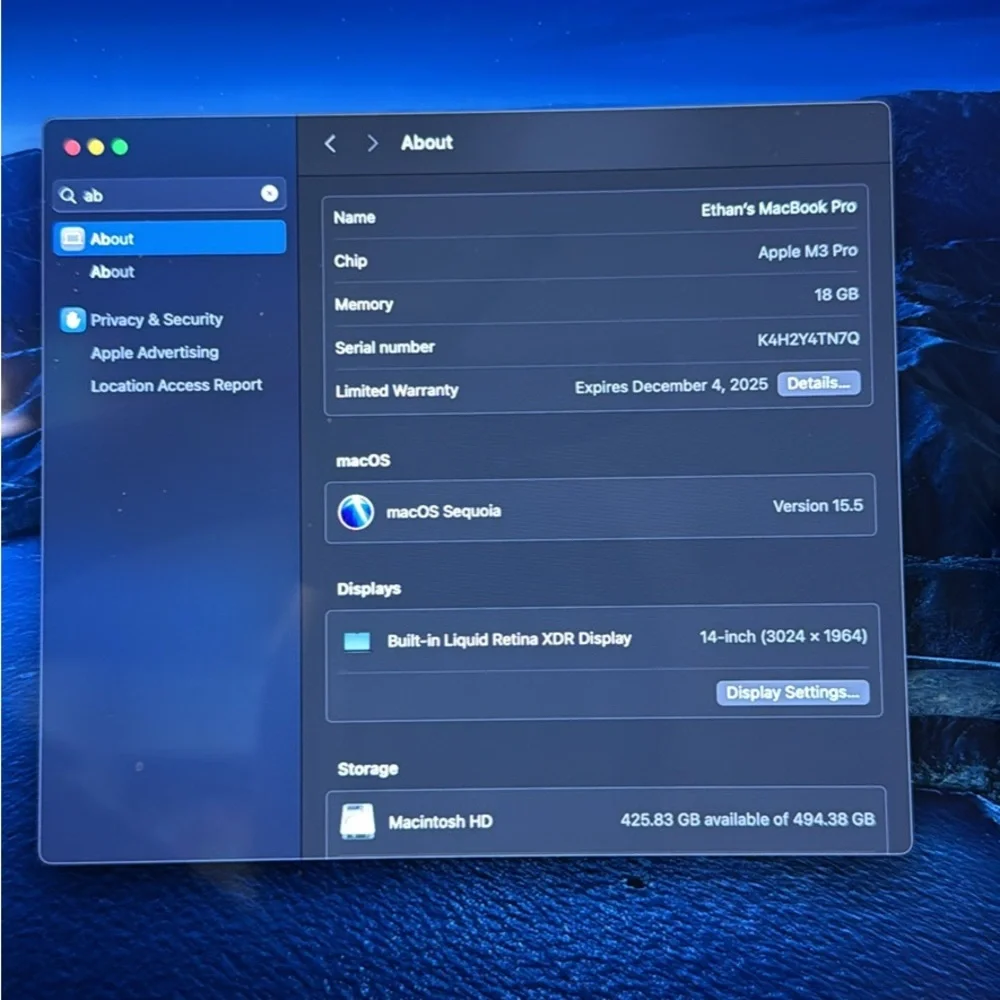Open warranty Details button
Image resolution: width=1000 pixels, height=1000 pixels.
coord(819,383)
